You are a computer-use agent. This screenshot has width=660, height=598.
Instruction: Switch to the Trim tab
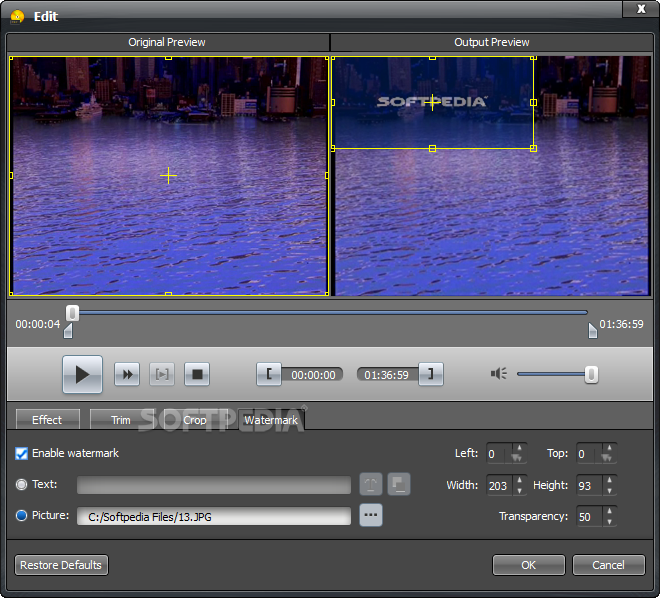click(x=121, y=420)
